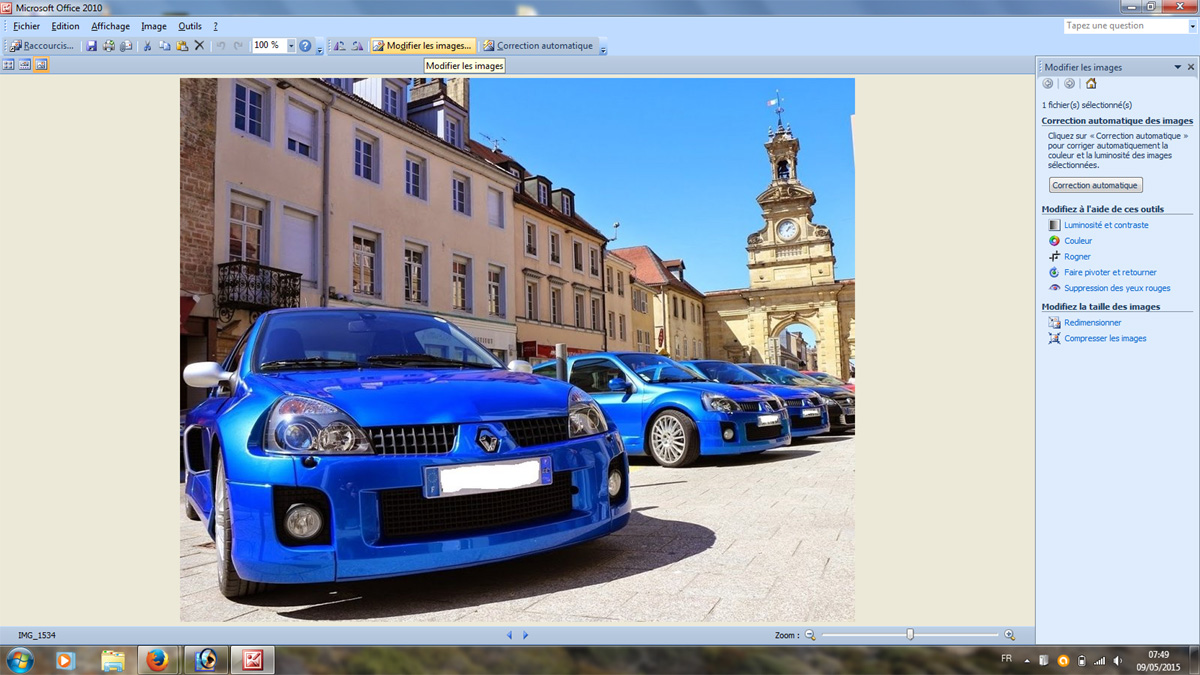Screen dimensions: 1200x675
Task: Click the Print icon in toolbar
Action: (x=109, y=46)
